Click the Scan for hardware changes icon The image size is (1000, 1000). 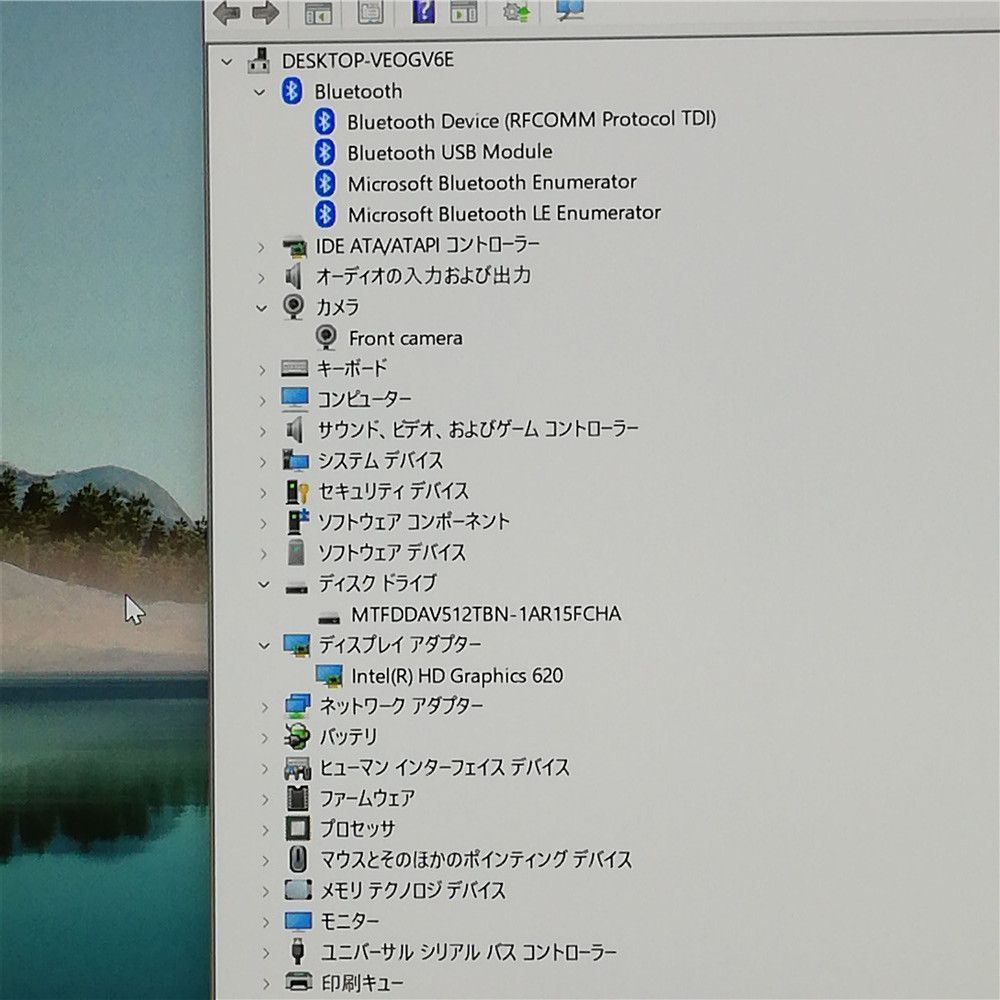570,11
